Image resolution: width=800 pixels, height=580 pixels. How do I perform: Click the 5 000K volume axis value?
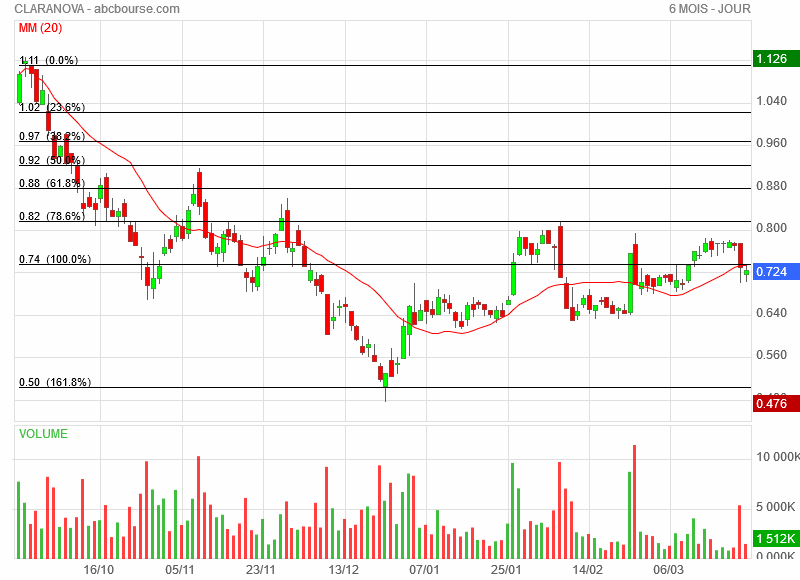[776, 507]
